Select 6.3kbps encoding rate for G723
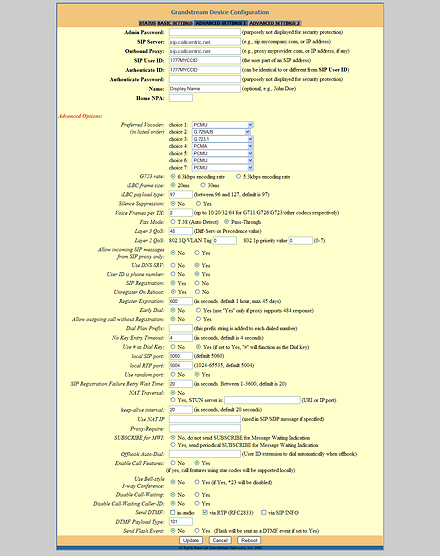 [173, 176]
